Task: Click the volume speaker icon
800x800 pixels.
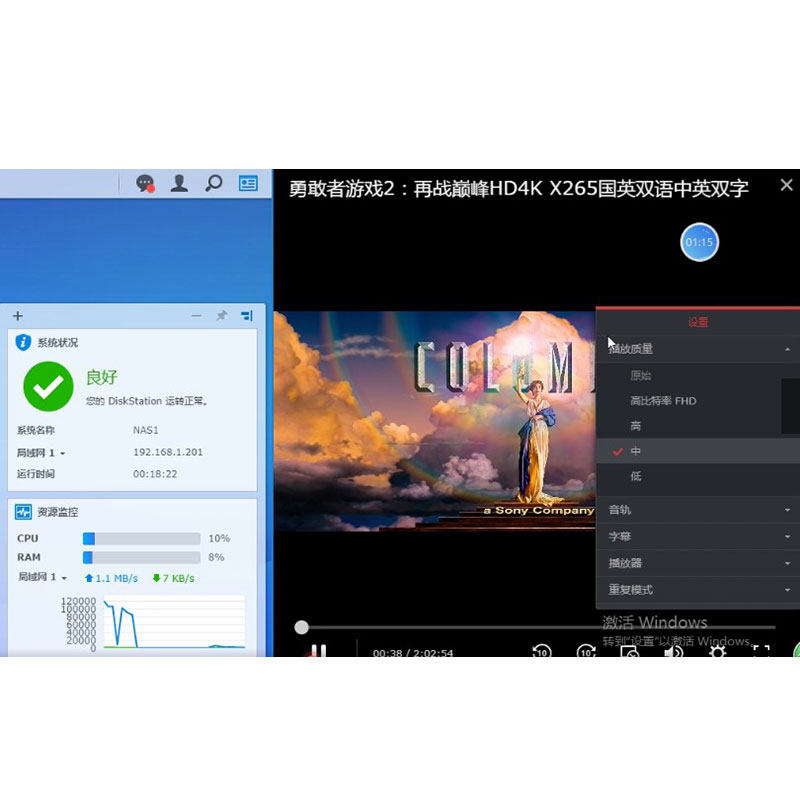Action: [x=673, y=652]
